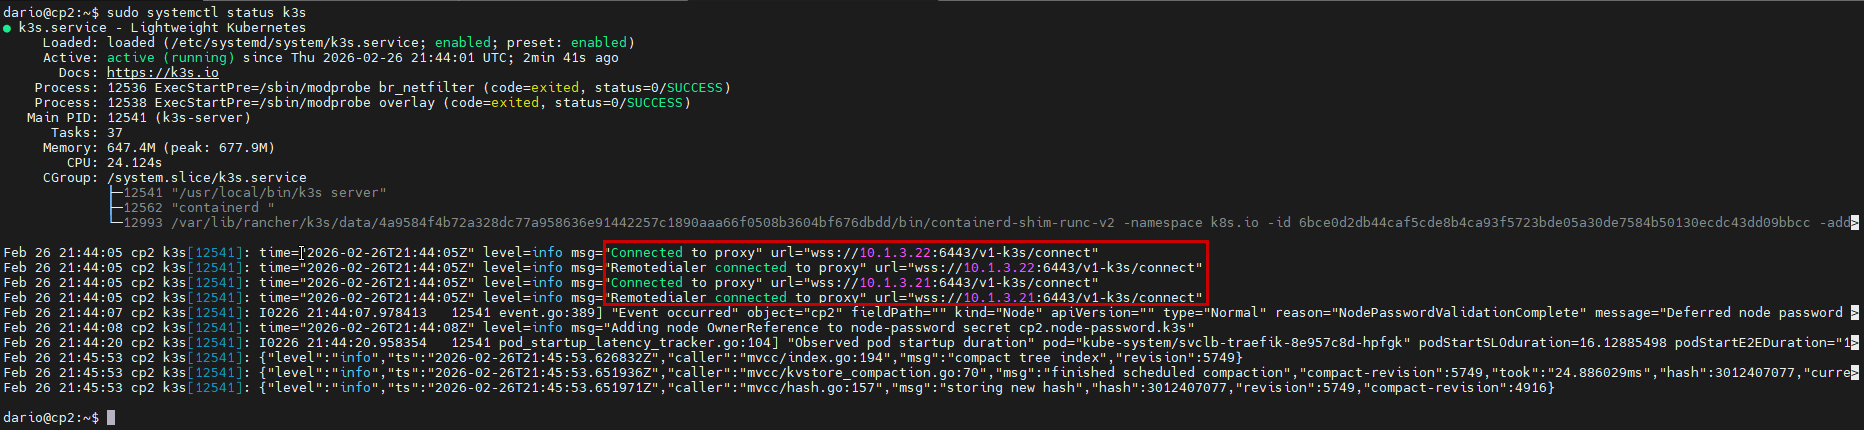Click the Memory value 647.4M
The width and height of the screenshot is (1864, 430).
tap(130, 148)
